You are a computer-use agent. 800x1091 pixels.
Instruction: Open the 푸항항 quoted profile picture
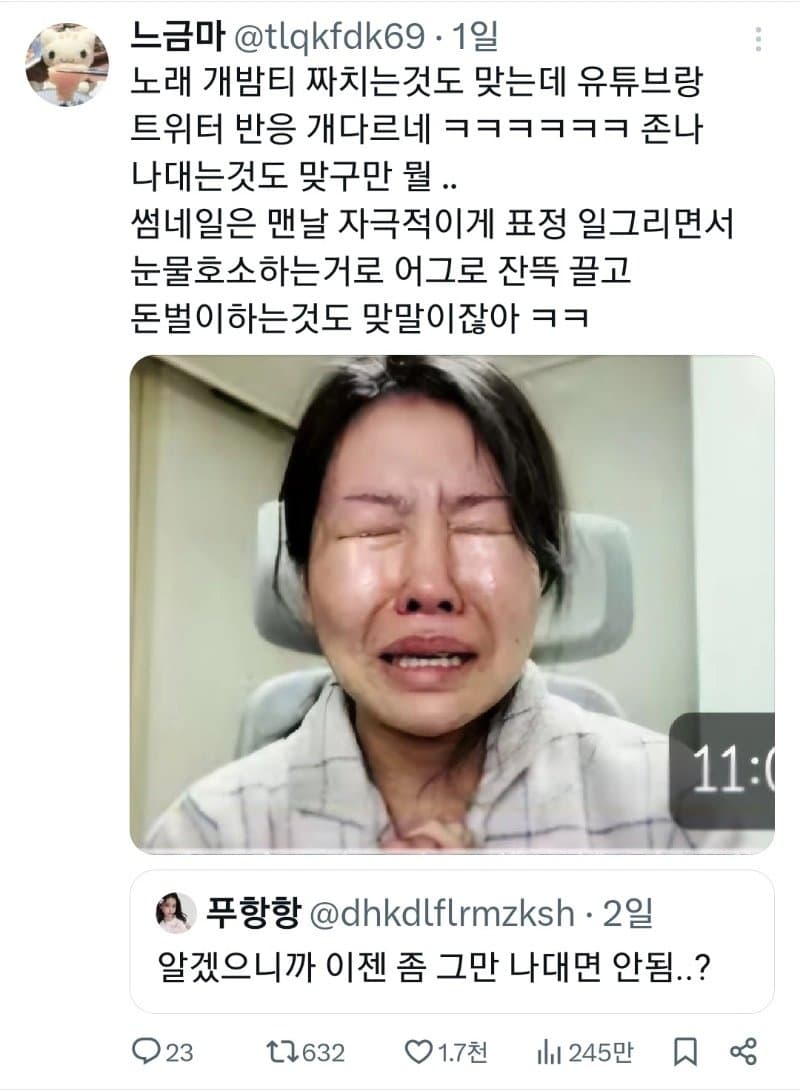pos(175,912)
